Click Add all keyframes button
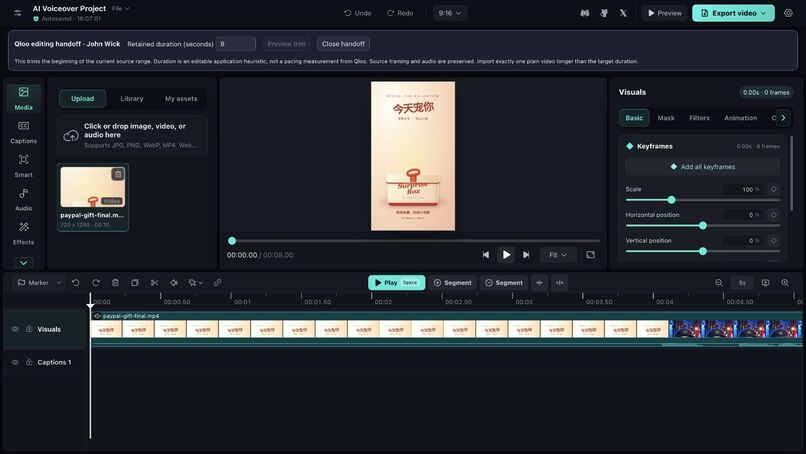This screenshot has height=454, width=806. point(703,167)
